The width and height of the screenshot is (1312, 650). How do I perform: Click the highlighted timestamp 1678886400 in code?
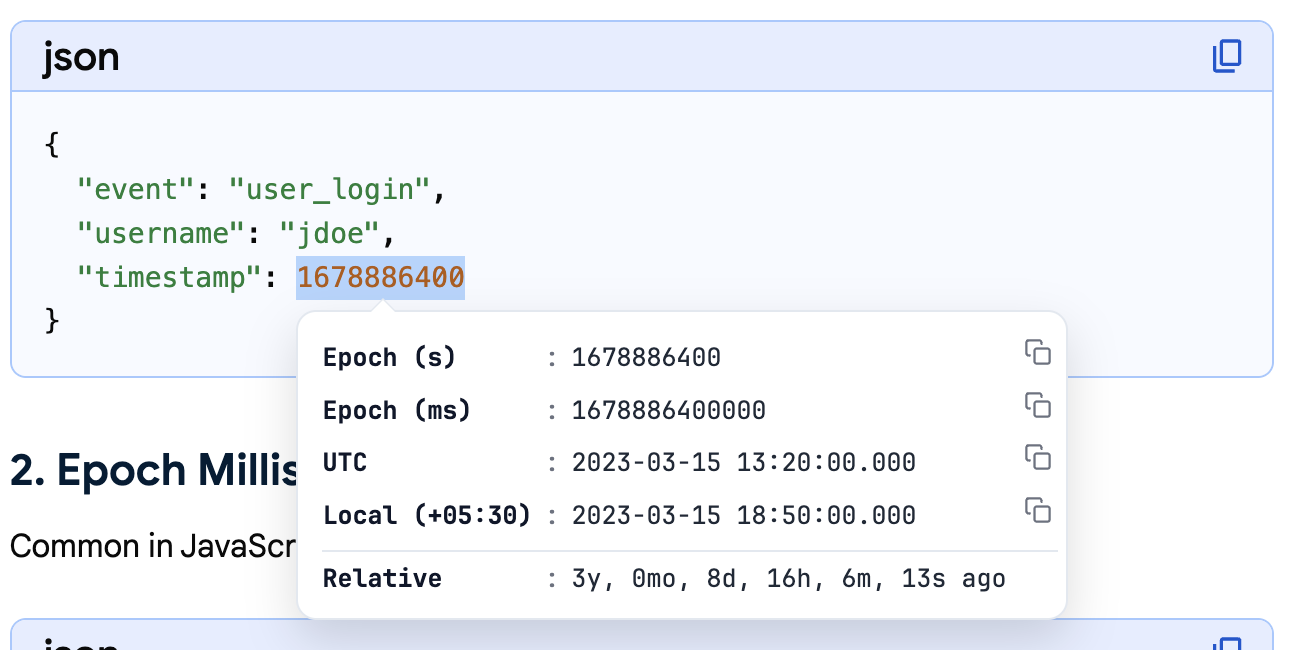(380, 277)
